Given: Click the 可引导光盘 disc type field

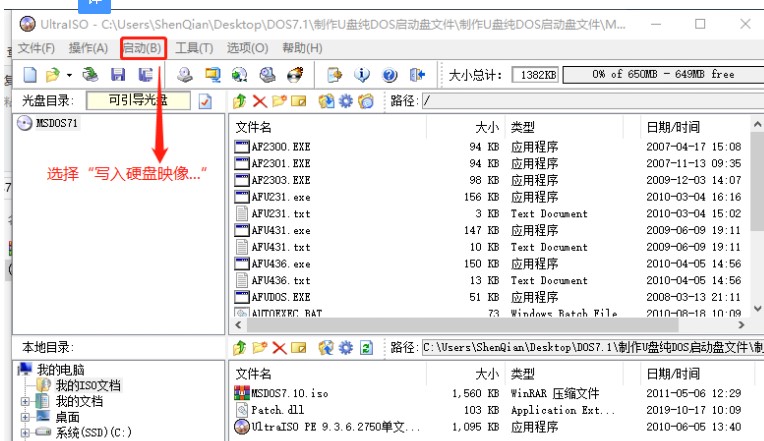Looking at the screenshot, I should [x=138, y=100].
